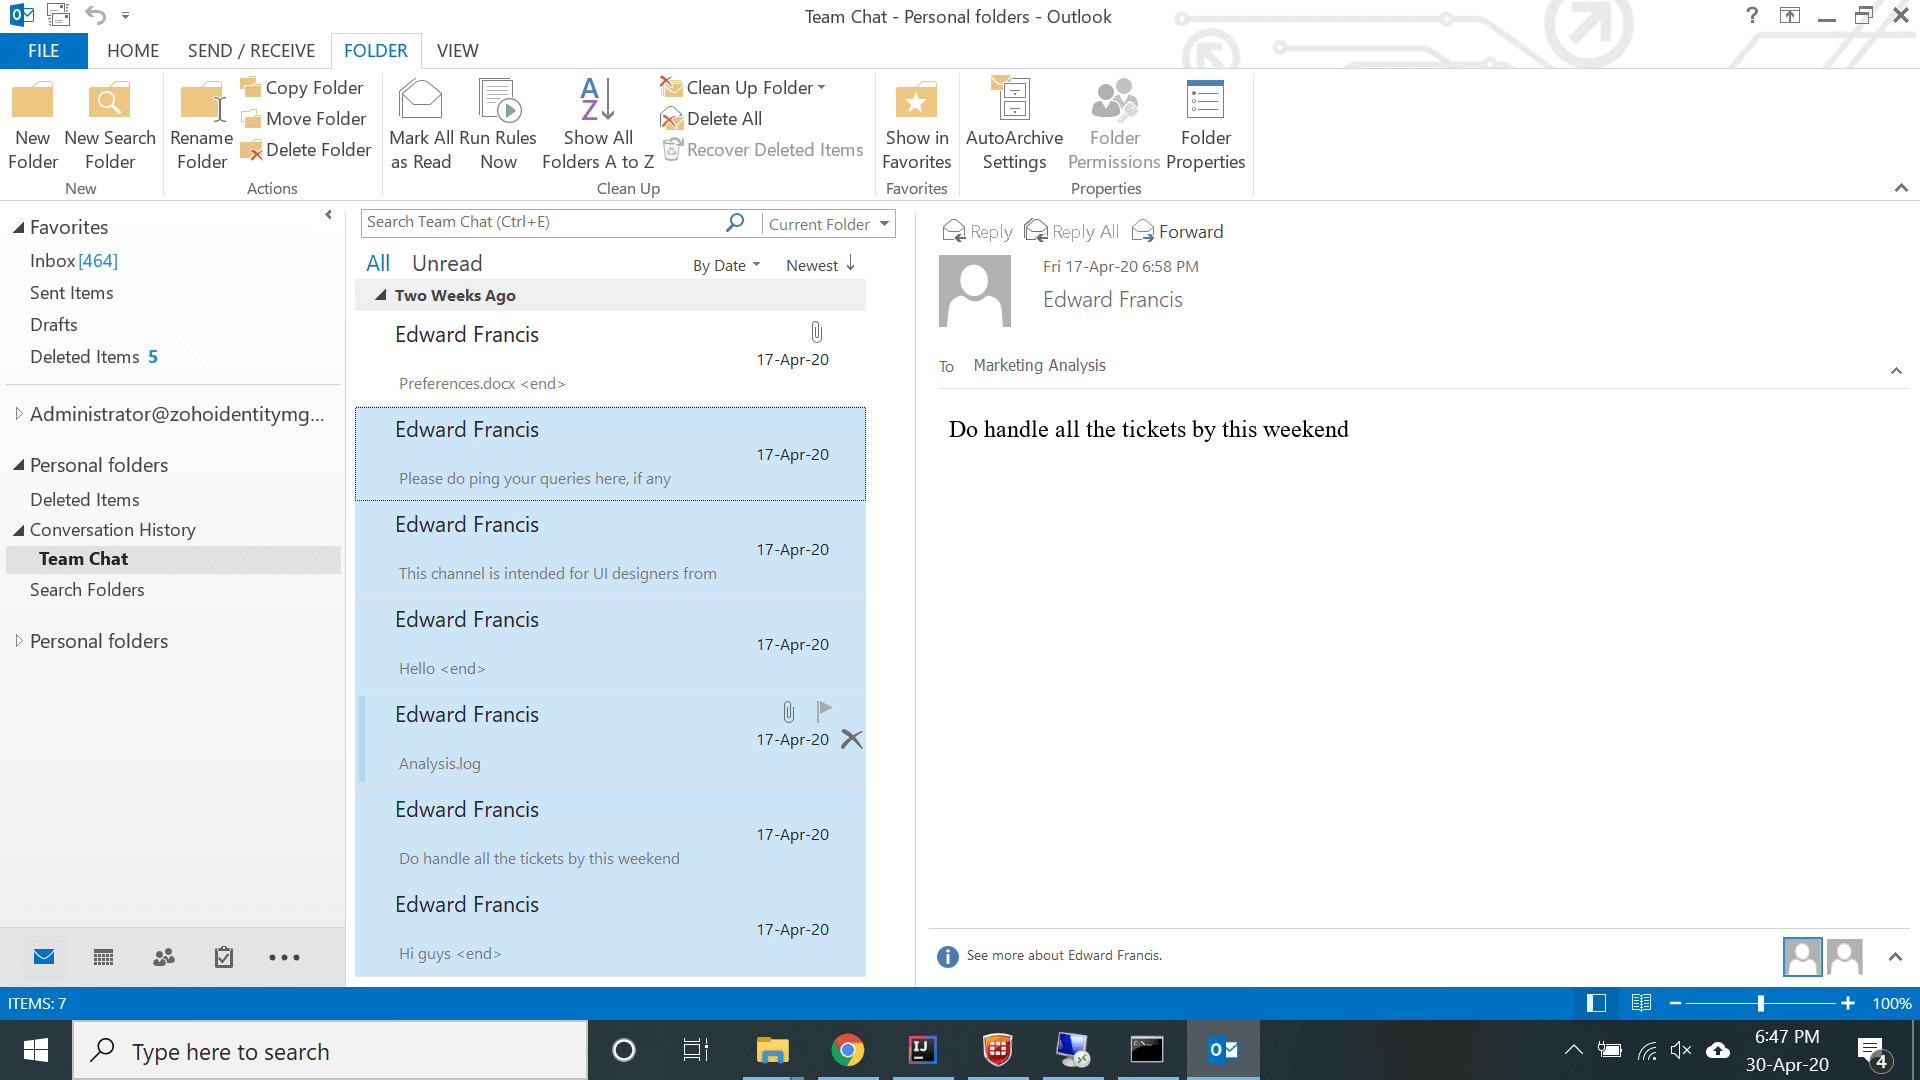Screen dimensions: 1920x1080
Task: Switch to Calendar view in navigation bar
Action: tap(103, 957)
